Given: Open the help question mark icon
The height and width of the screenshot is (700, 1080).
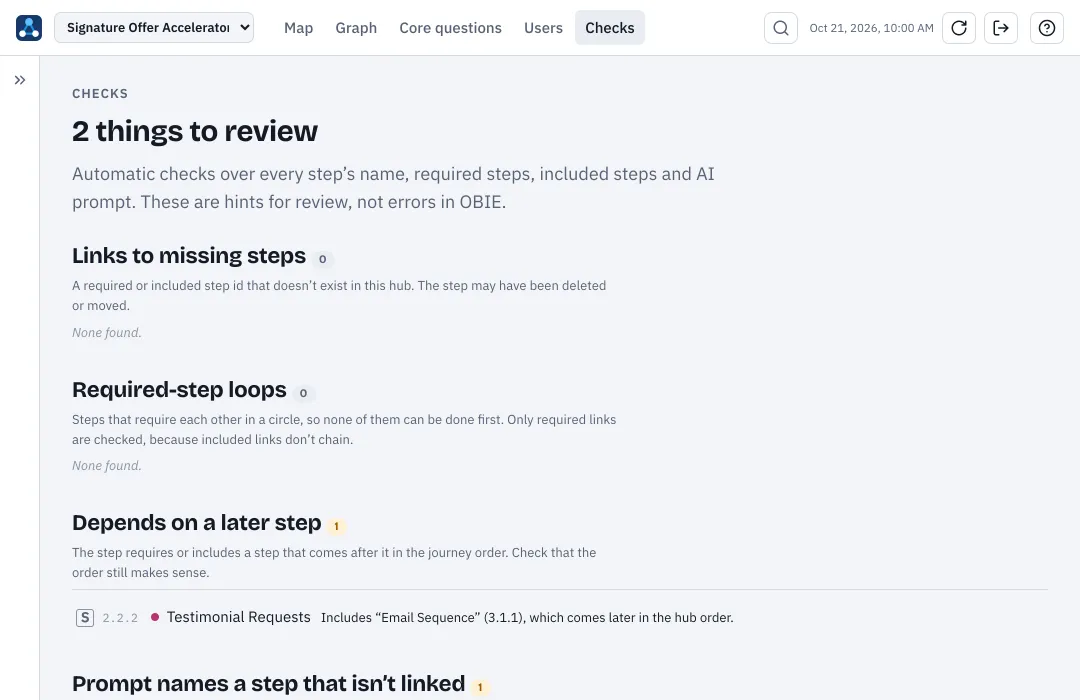Looking at the screenshot, I should tap(1047, 28).
